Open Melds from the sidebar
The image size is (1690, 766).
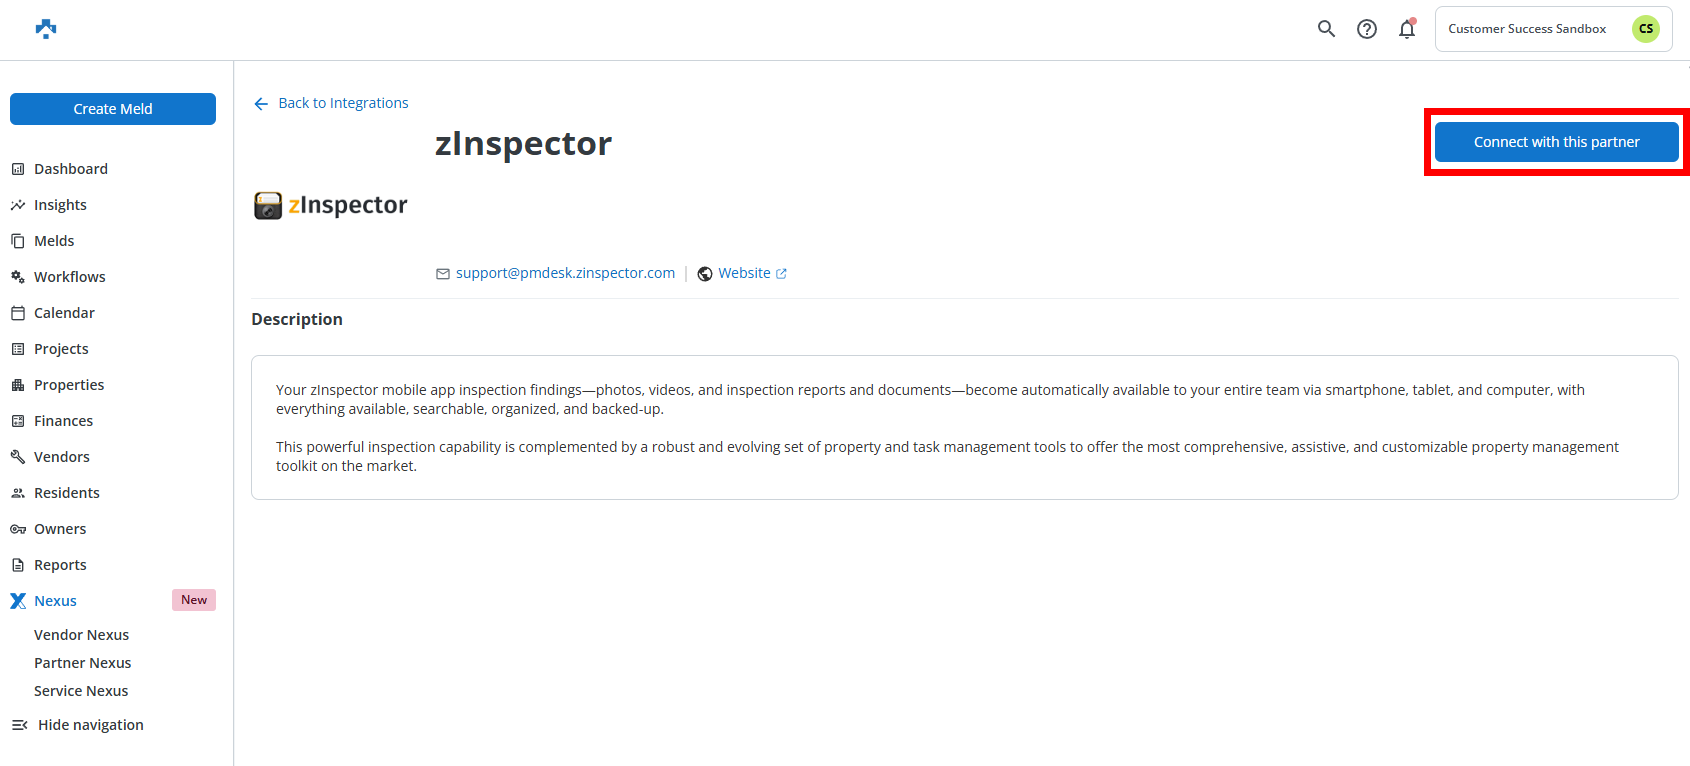(x=54, y=241)
